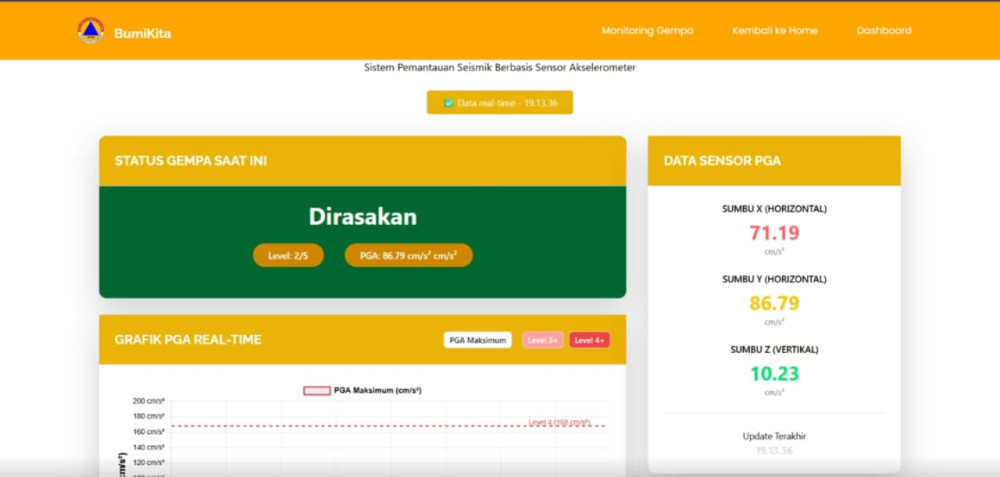Click the Data real-time status badge

(x=500, y=103)
